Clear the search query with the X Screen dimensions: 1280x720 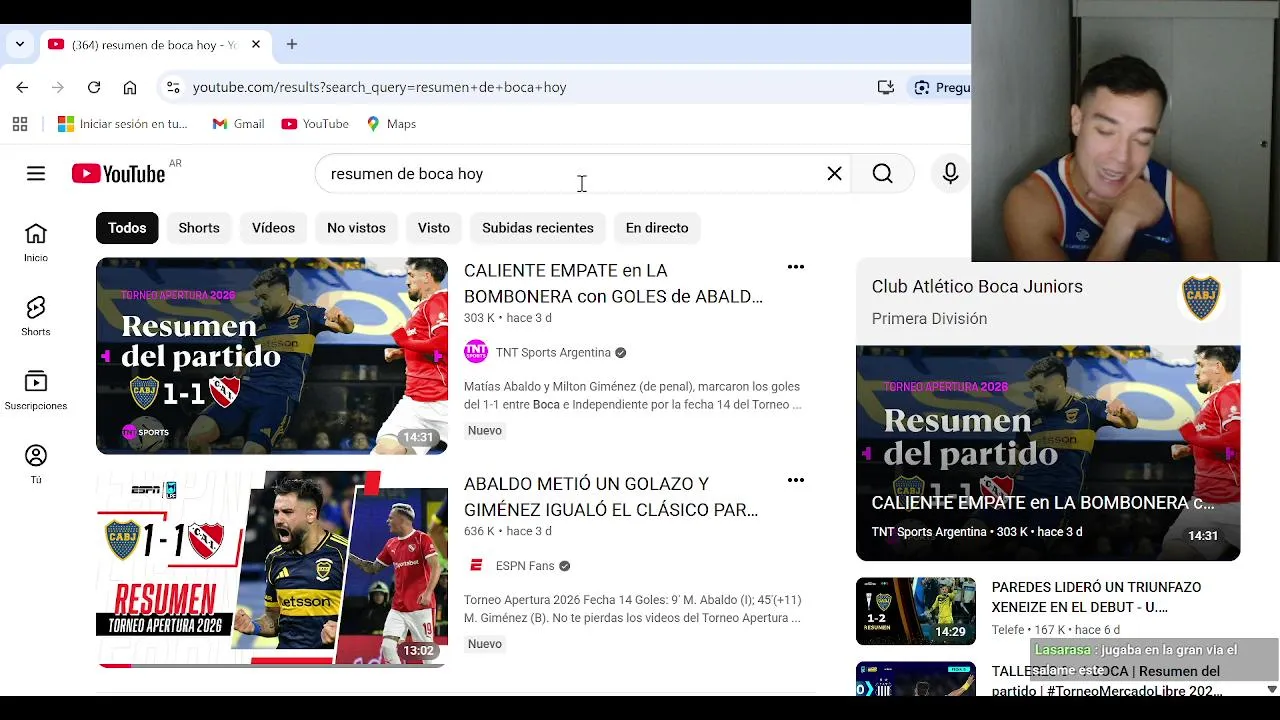(x=834, y=174)
